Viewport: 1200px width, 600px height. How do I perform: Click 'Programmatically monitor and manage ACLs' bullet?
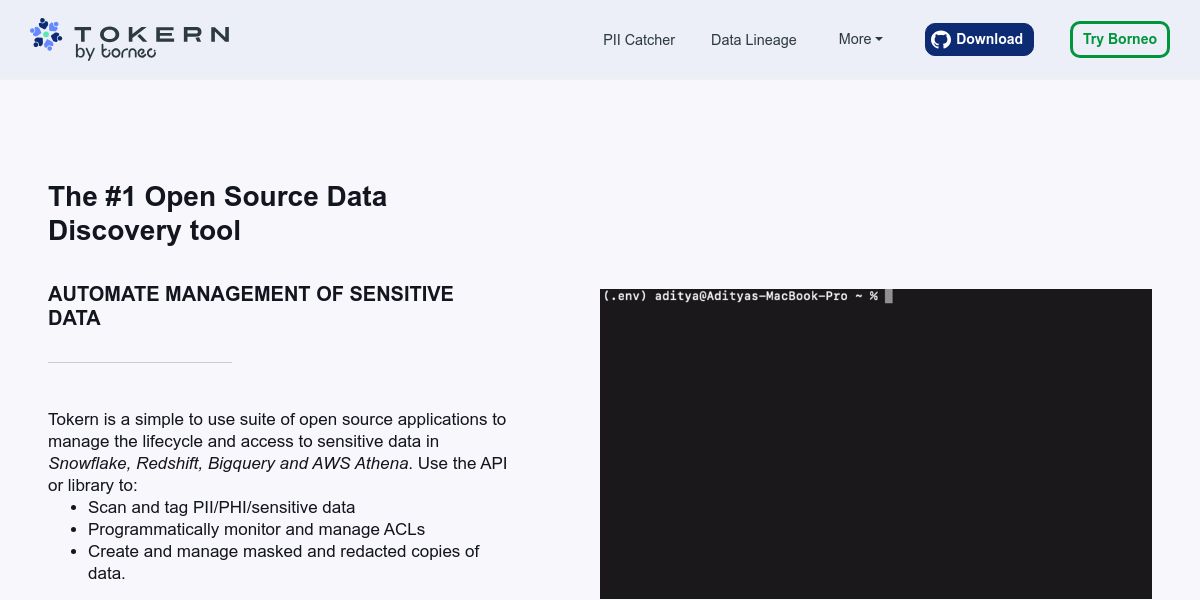point(257,529)
